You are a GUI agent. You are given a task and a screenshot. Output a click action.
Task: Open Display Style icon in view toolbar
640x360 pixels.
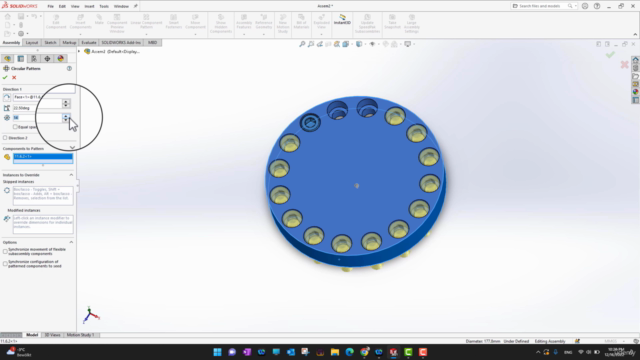coord(359,44)
